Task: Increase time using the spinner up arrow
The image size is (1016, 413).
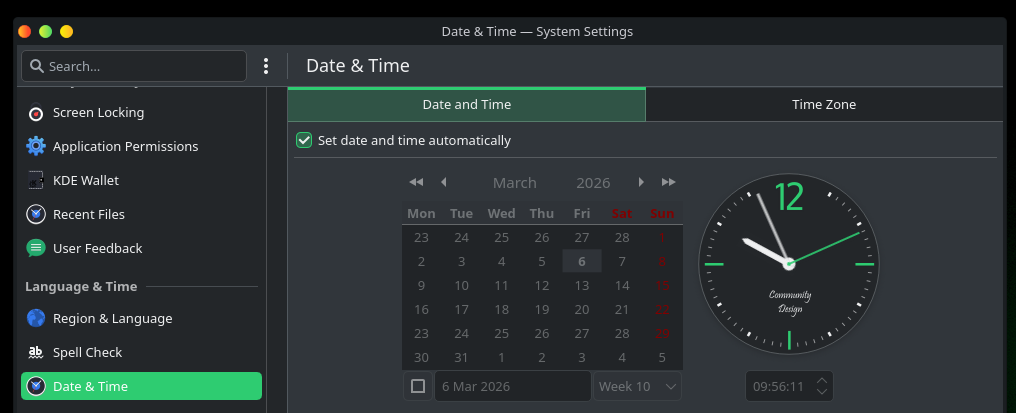Action: pyautogui.click(x=822, y=380)
